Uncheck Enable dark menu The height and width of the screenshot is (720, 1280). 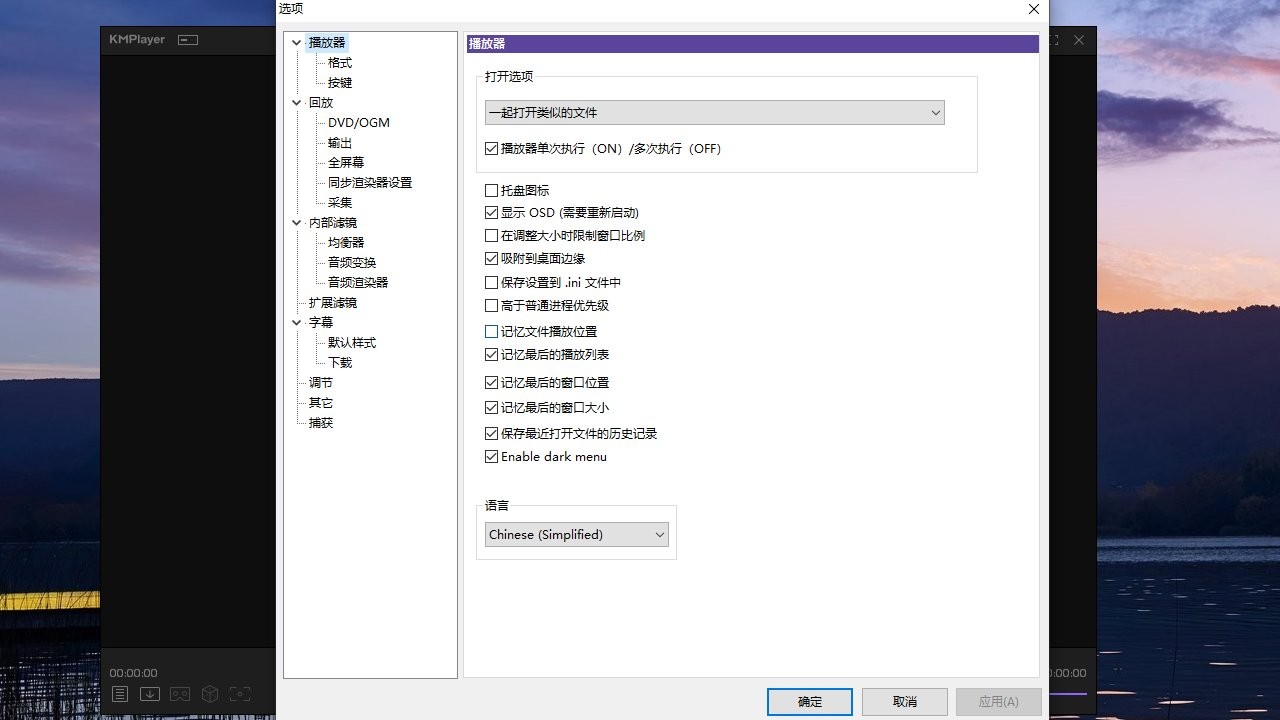[x=491, y=456]
